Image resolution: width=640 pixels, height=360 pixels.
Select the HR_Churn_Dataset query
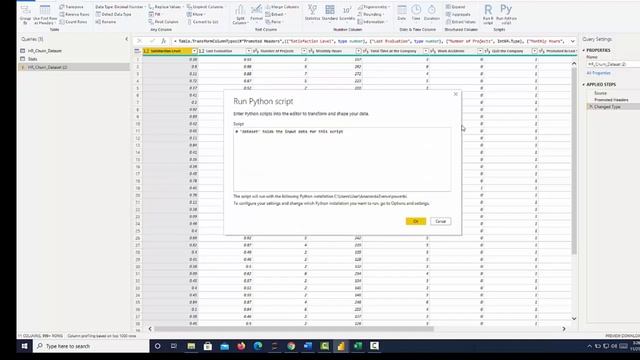coord(44,51)
